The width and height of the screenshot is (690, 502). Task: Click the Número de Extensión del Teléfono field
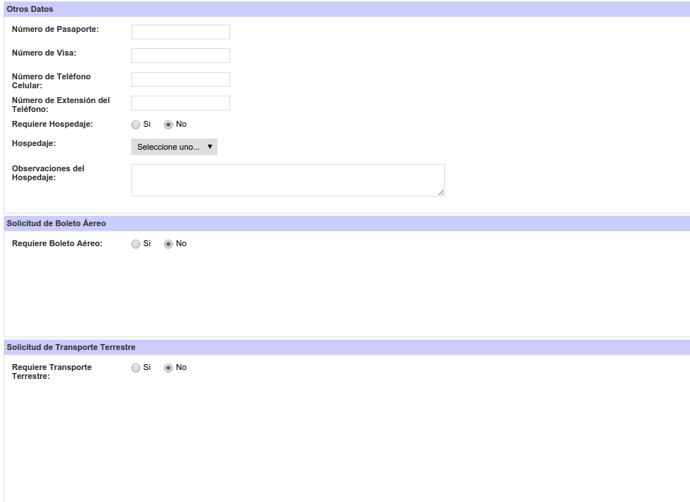pyautogui.click(x=180, y=103)
